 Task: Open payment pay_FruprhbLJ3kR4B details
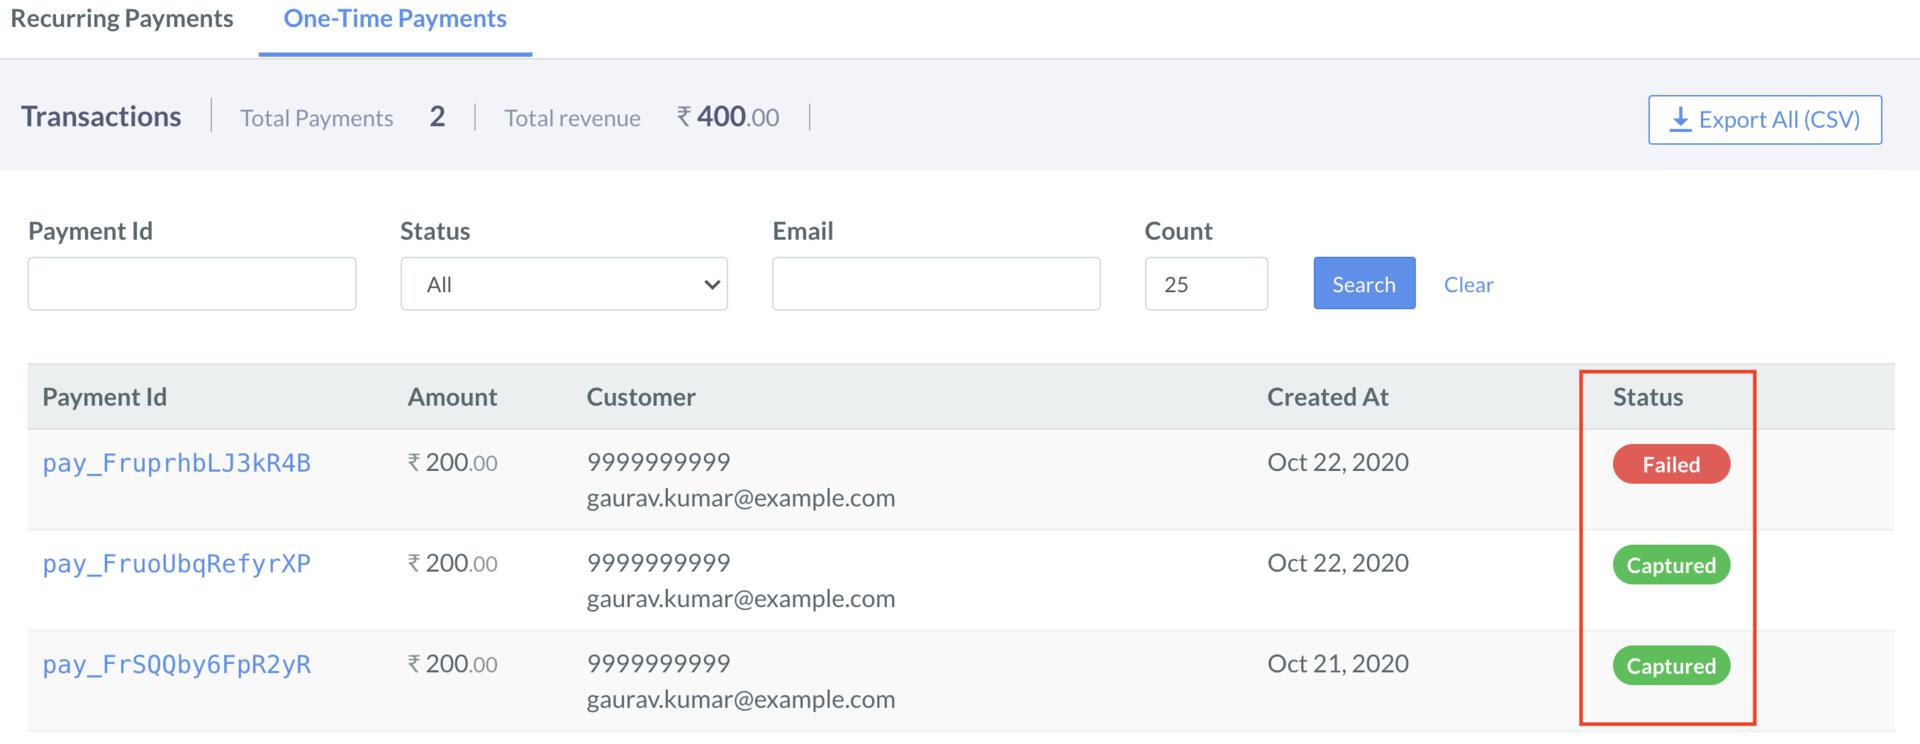(x=176, y=463)
